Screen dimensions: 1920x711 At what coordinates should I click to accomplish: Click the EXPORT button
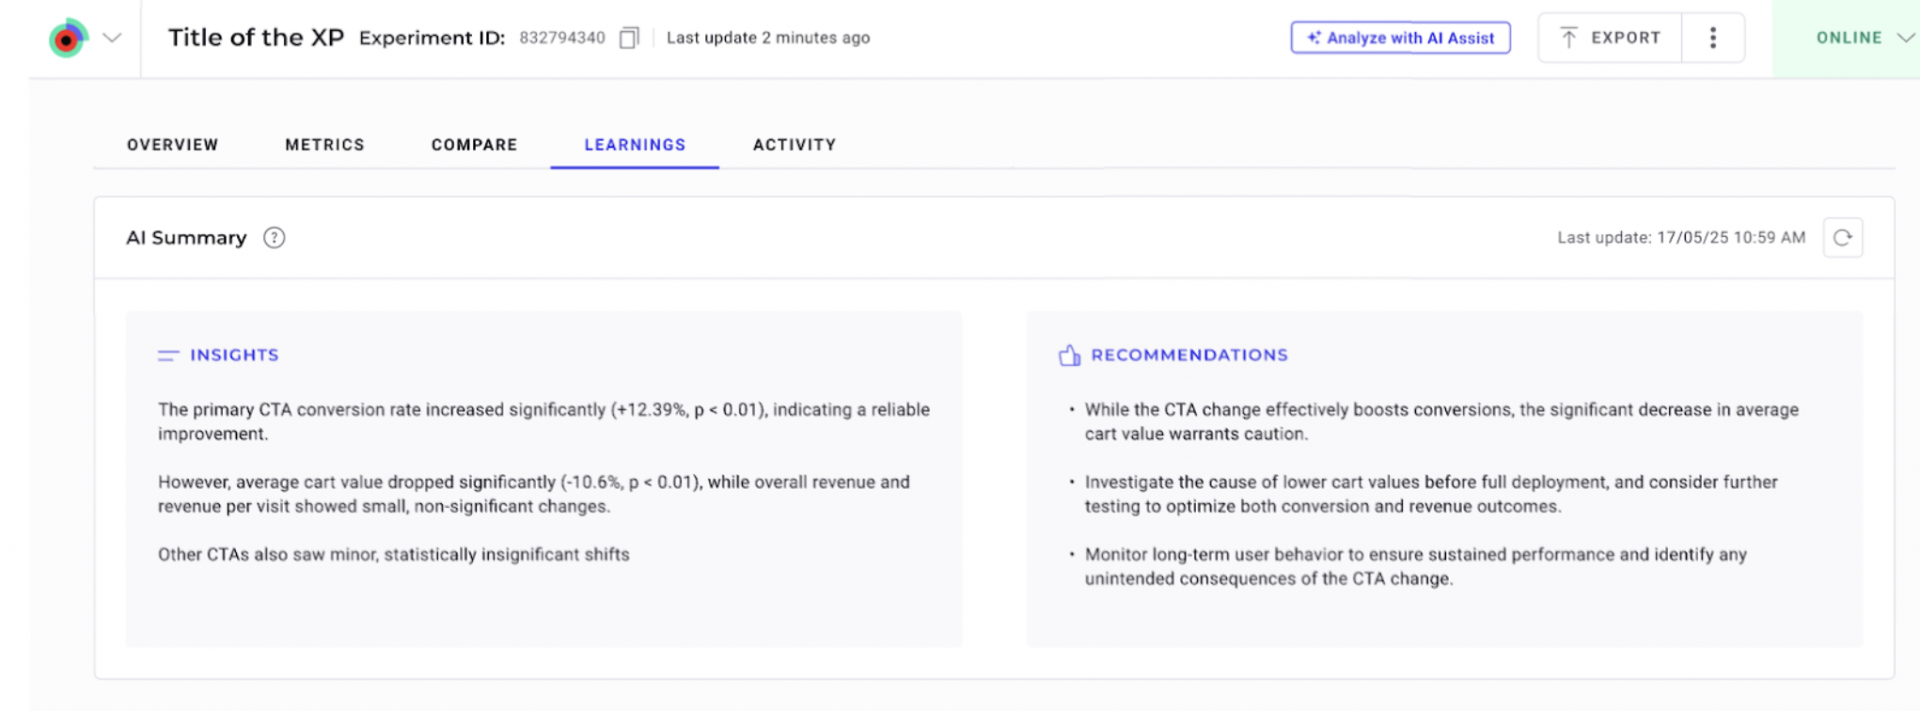point(1610,38)
